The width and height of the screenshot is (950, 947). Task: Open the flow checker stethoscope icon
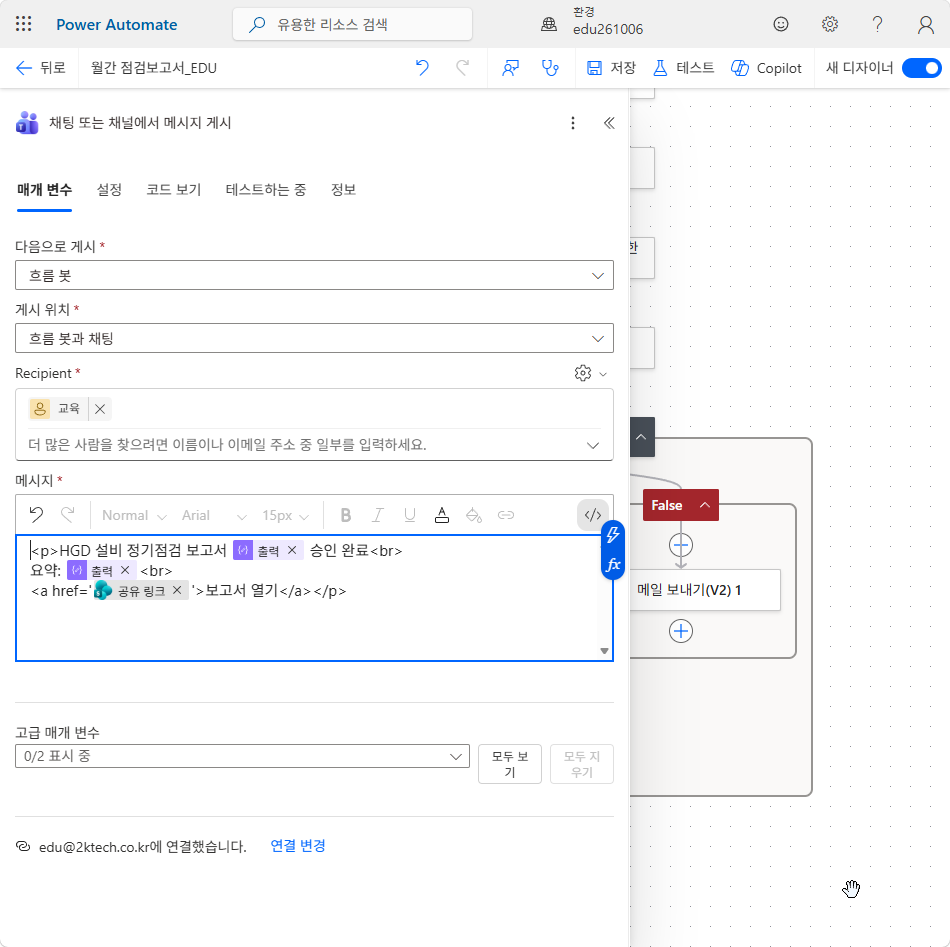pyautogui.click(x=550, y=68)
